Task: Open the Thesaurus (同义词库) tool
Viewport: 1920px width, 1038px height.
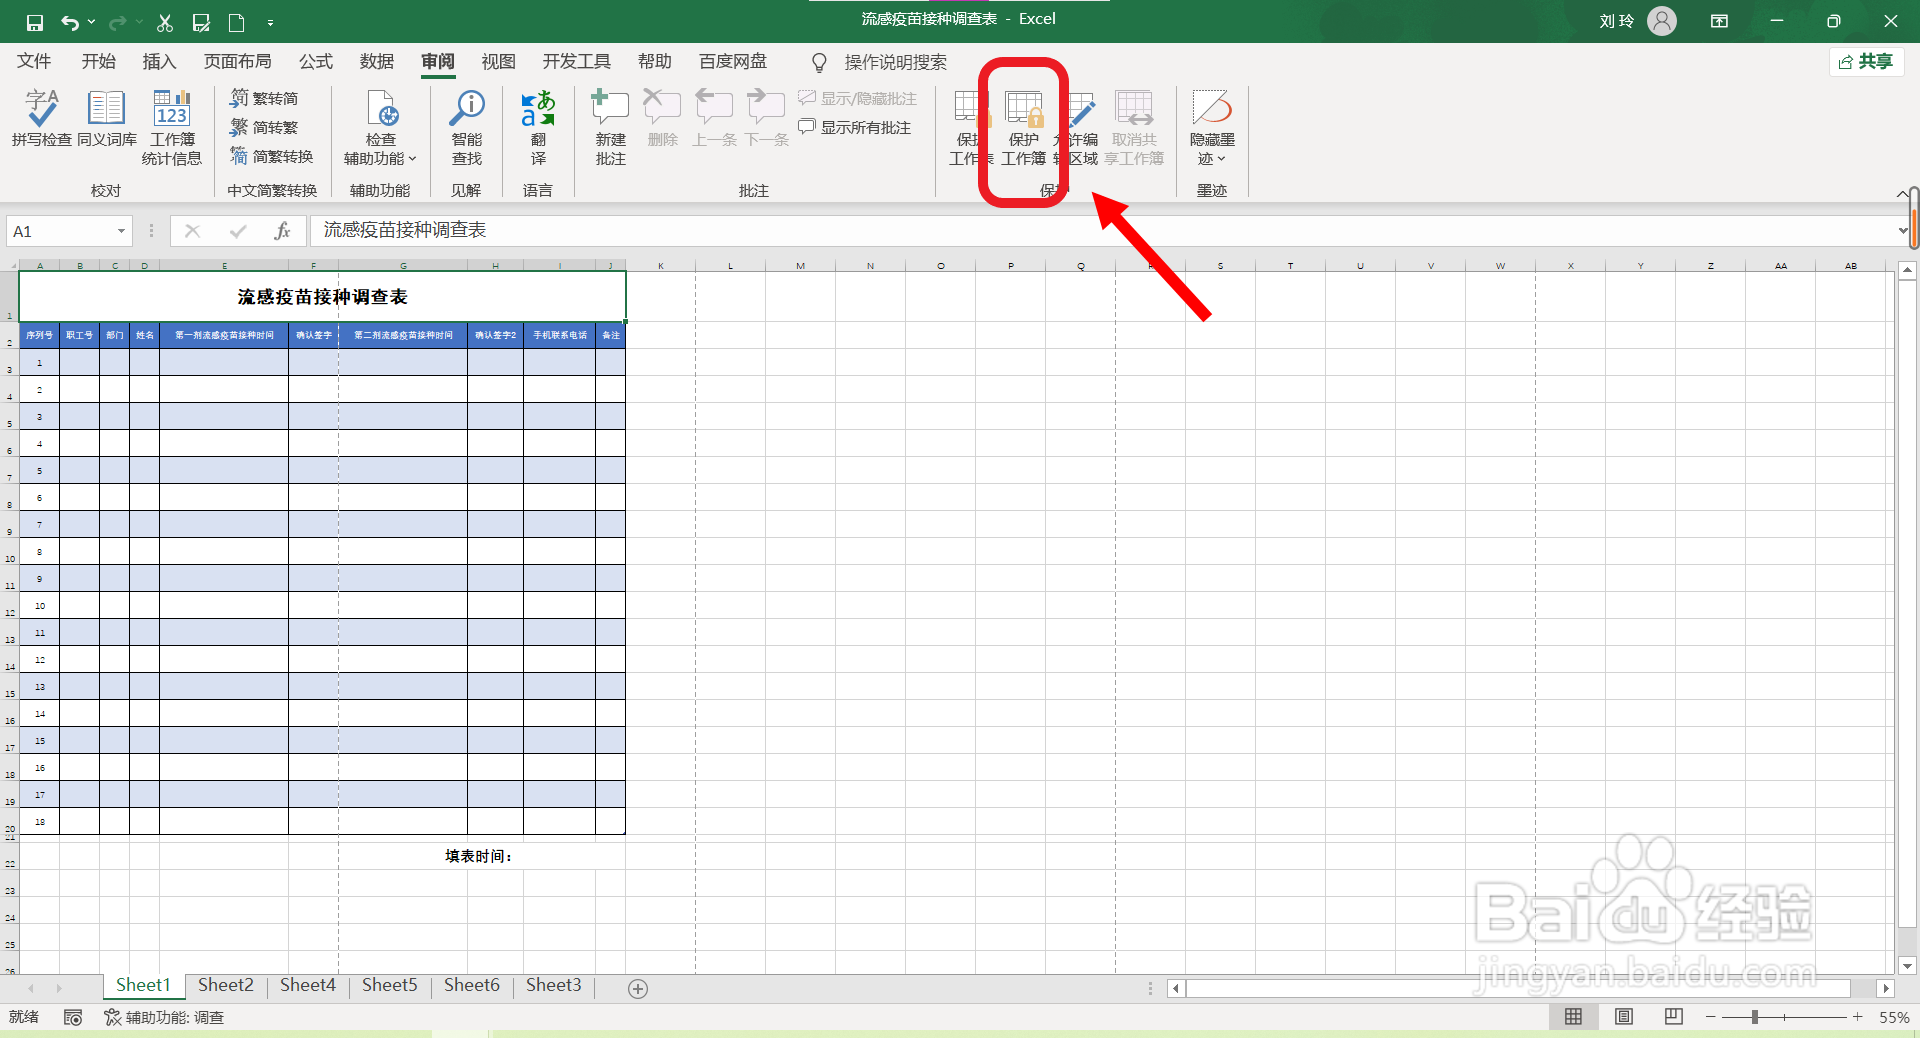Action: coord(107,119)
